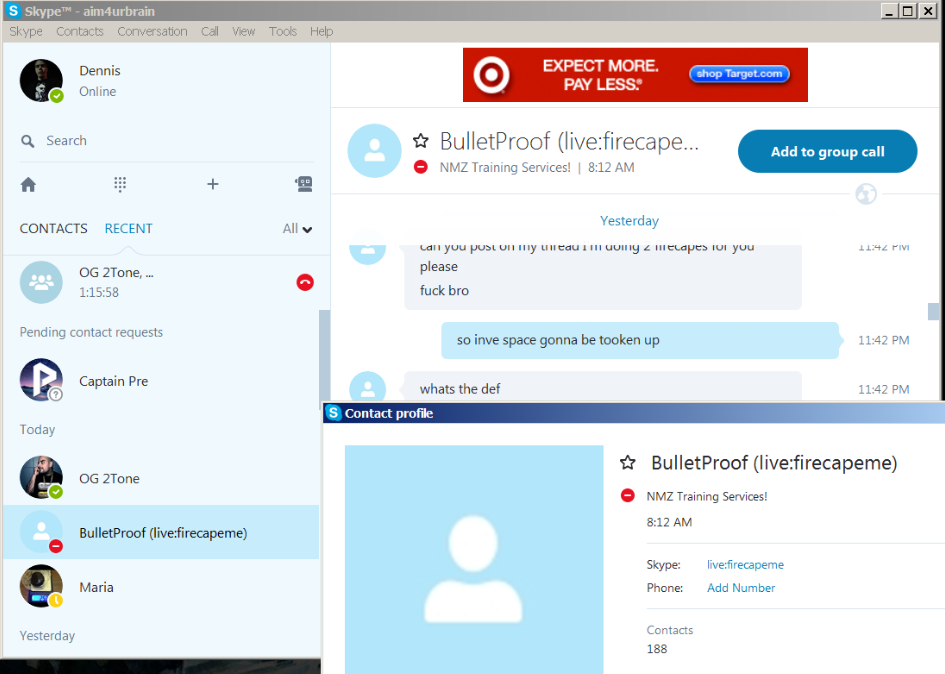The image size is (945, 674).
Task: Minimize the main Skype window
Action: click(889, 11)
